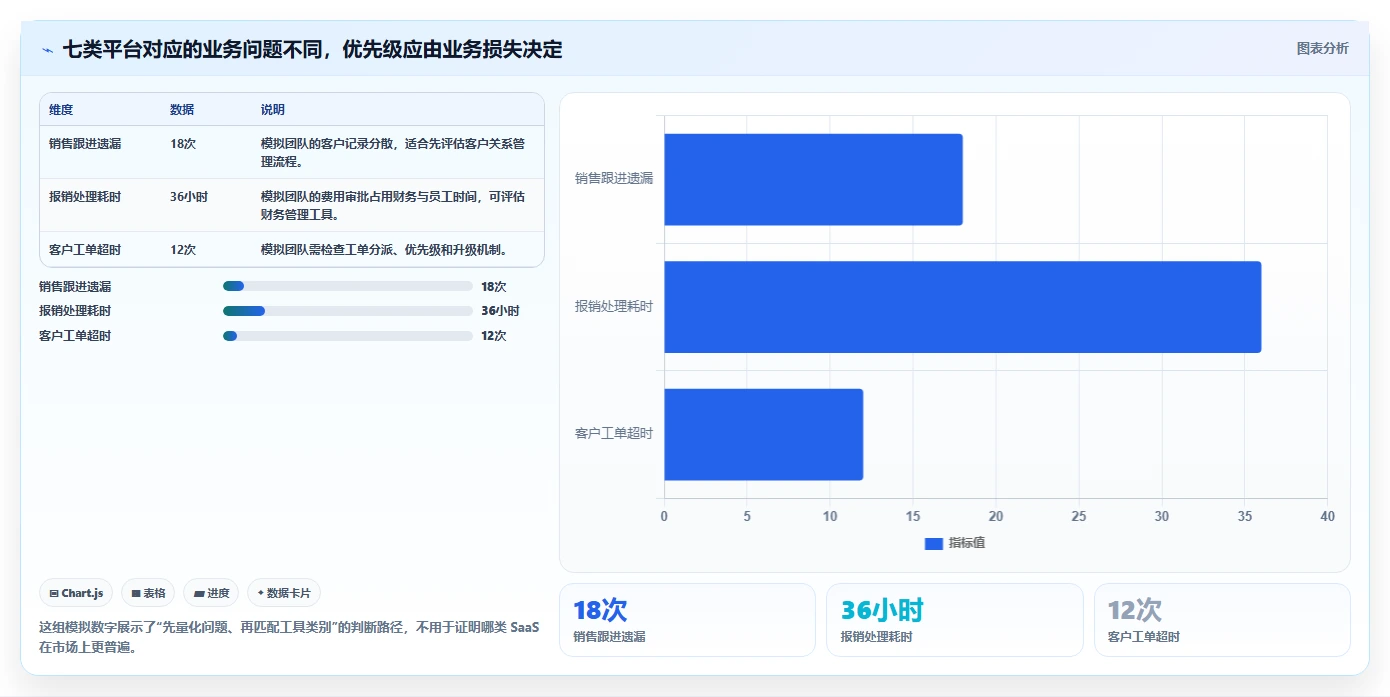
Task: Click the 18次 progress value
Action: point(494,286)
